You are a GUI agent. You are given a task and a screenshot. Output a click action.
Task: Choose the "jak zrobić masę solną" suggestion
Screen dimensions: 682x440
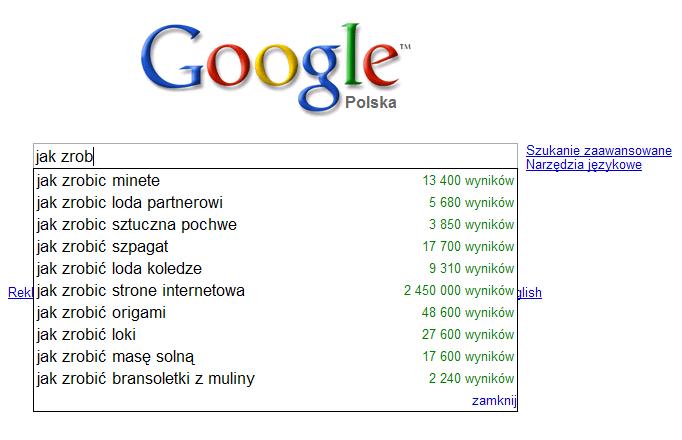click(x=115, y=357)
